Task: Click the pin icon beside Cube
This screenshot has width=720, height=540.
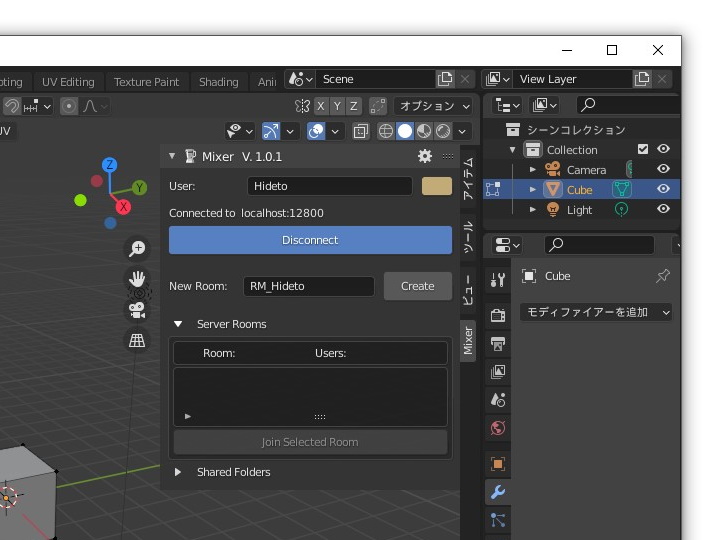Action: tap(663, 276)
